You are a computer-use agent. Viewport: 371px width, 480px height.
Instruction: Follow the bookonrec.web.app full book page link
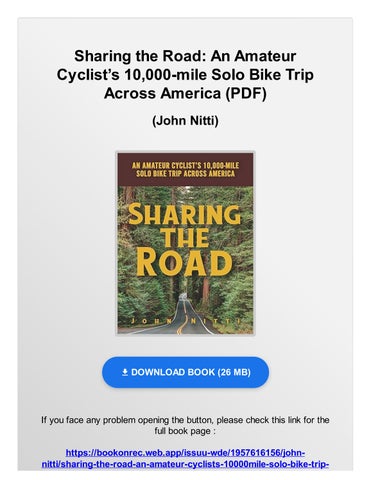coord(185,458)
